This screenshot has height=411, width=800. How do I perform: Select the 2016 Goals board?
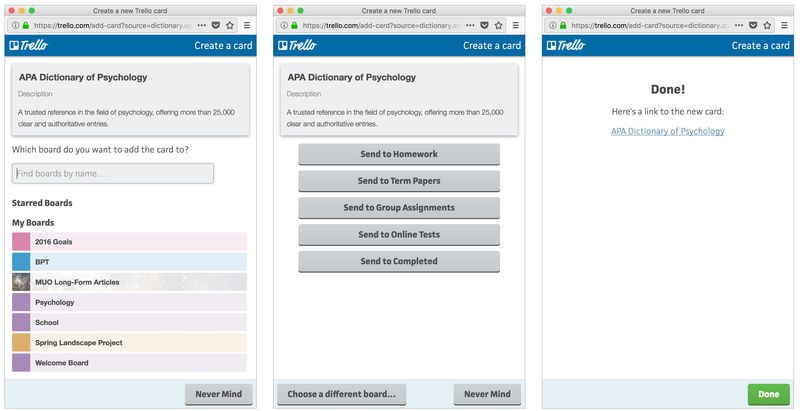coord(129,242)
